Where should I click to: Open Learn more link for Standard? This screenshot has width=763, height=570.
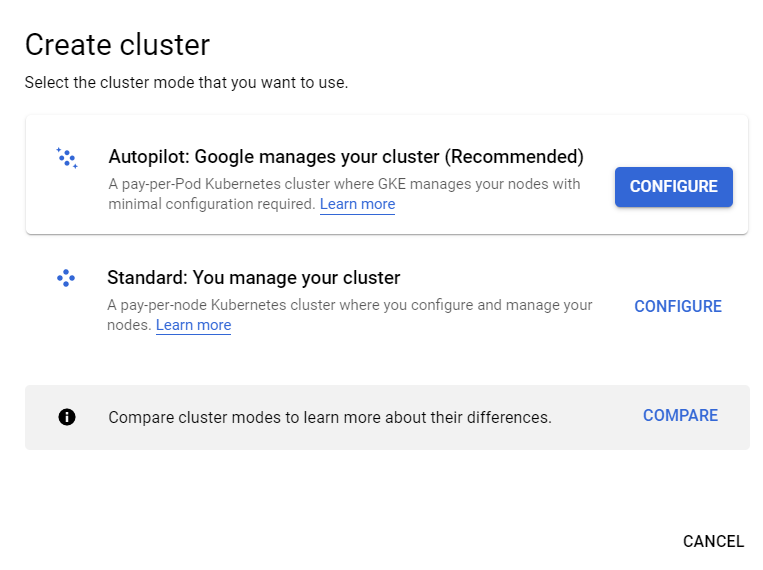point(193,325)
